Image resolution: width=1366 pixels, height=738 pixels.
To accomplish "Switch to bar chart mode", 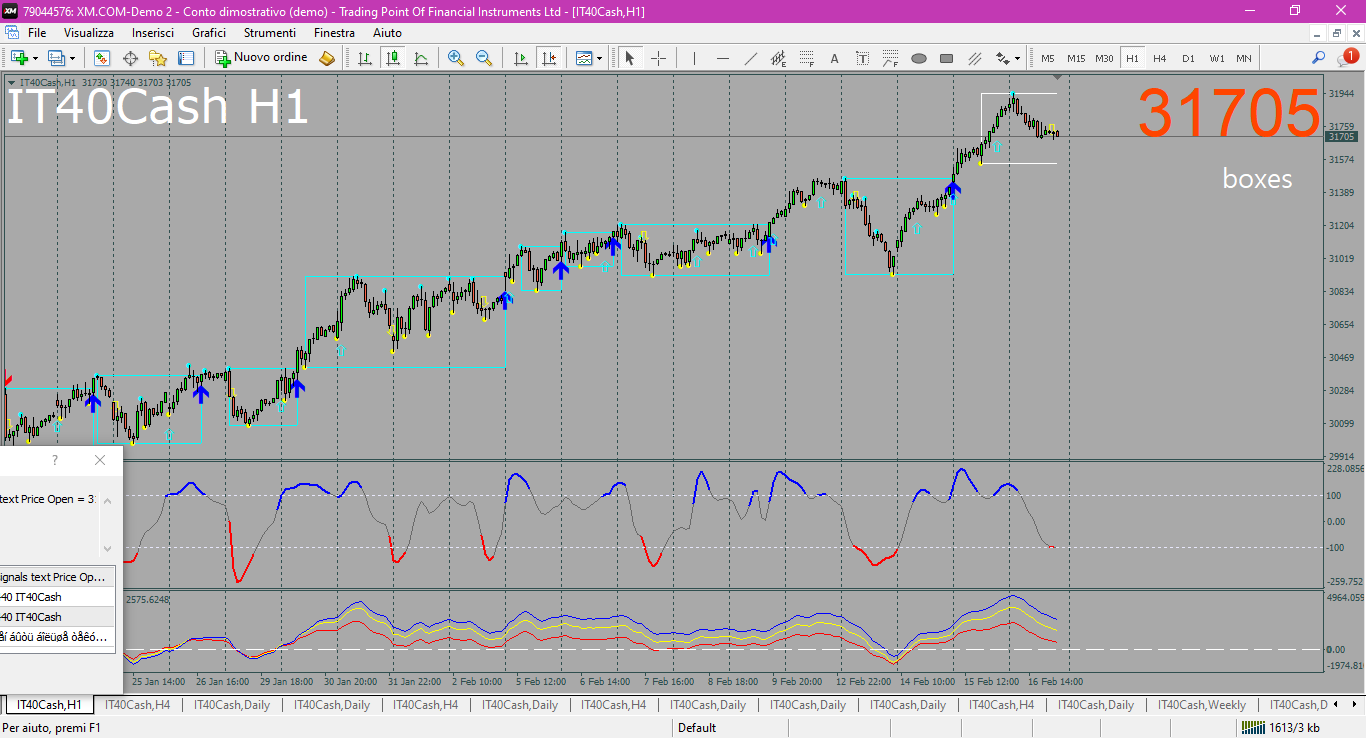I will 365,58.
